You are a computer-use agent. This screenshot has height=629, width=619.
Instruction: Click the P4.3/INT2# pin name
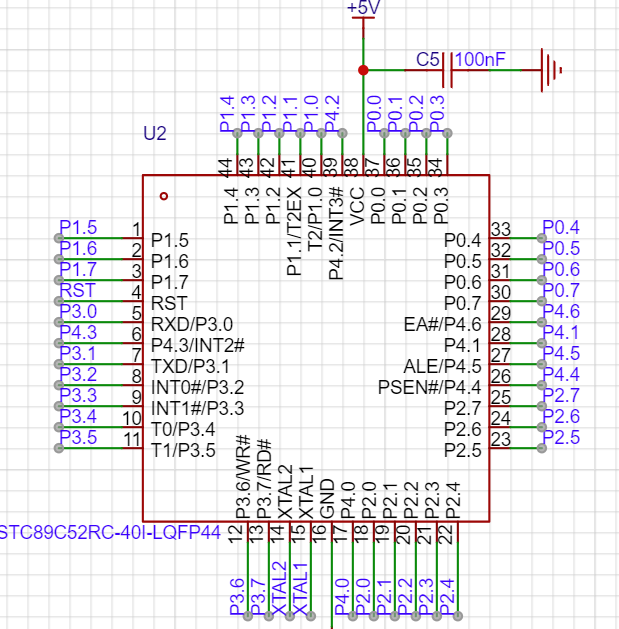coord(198,345)
